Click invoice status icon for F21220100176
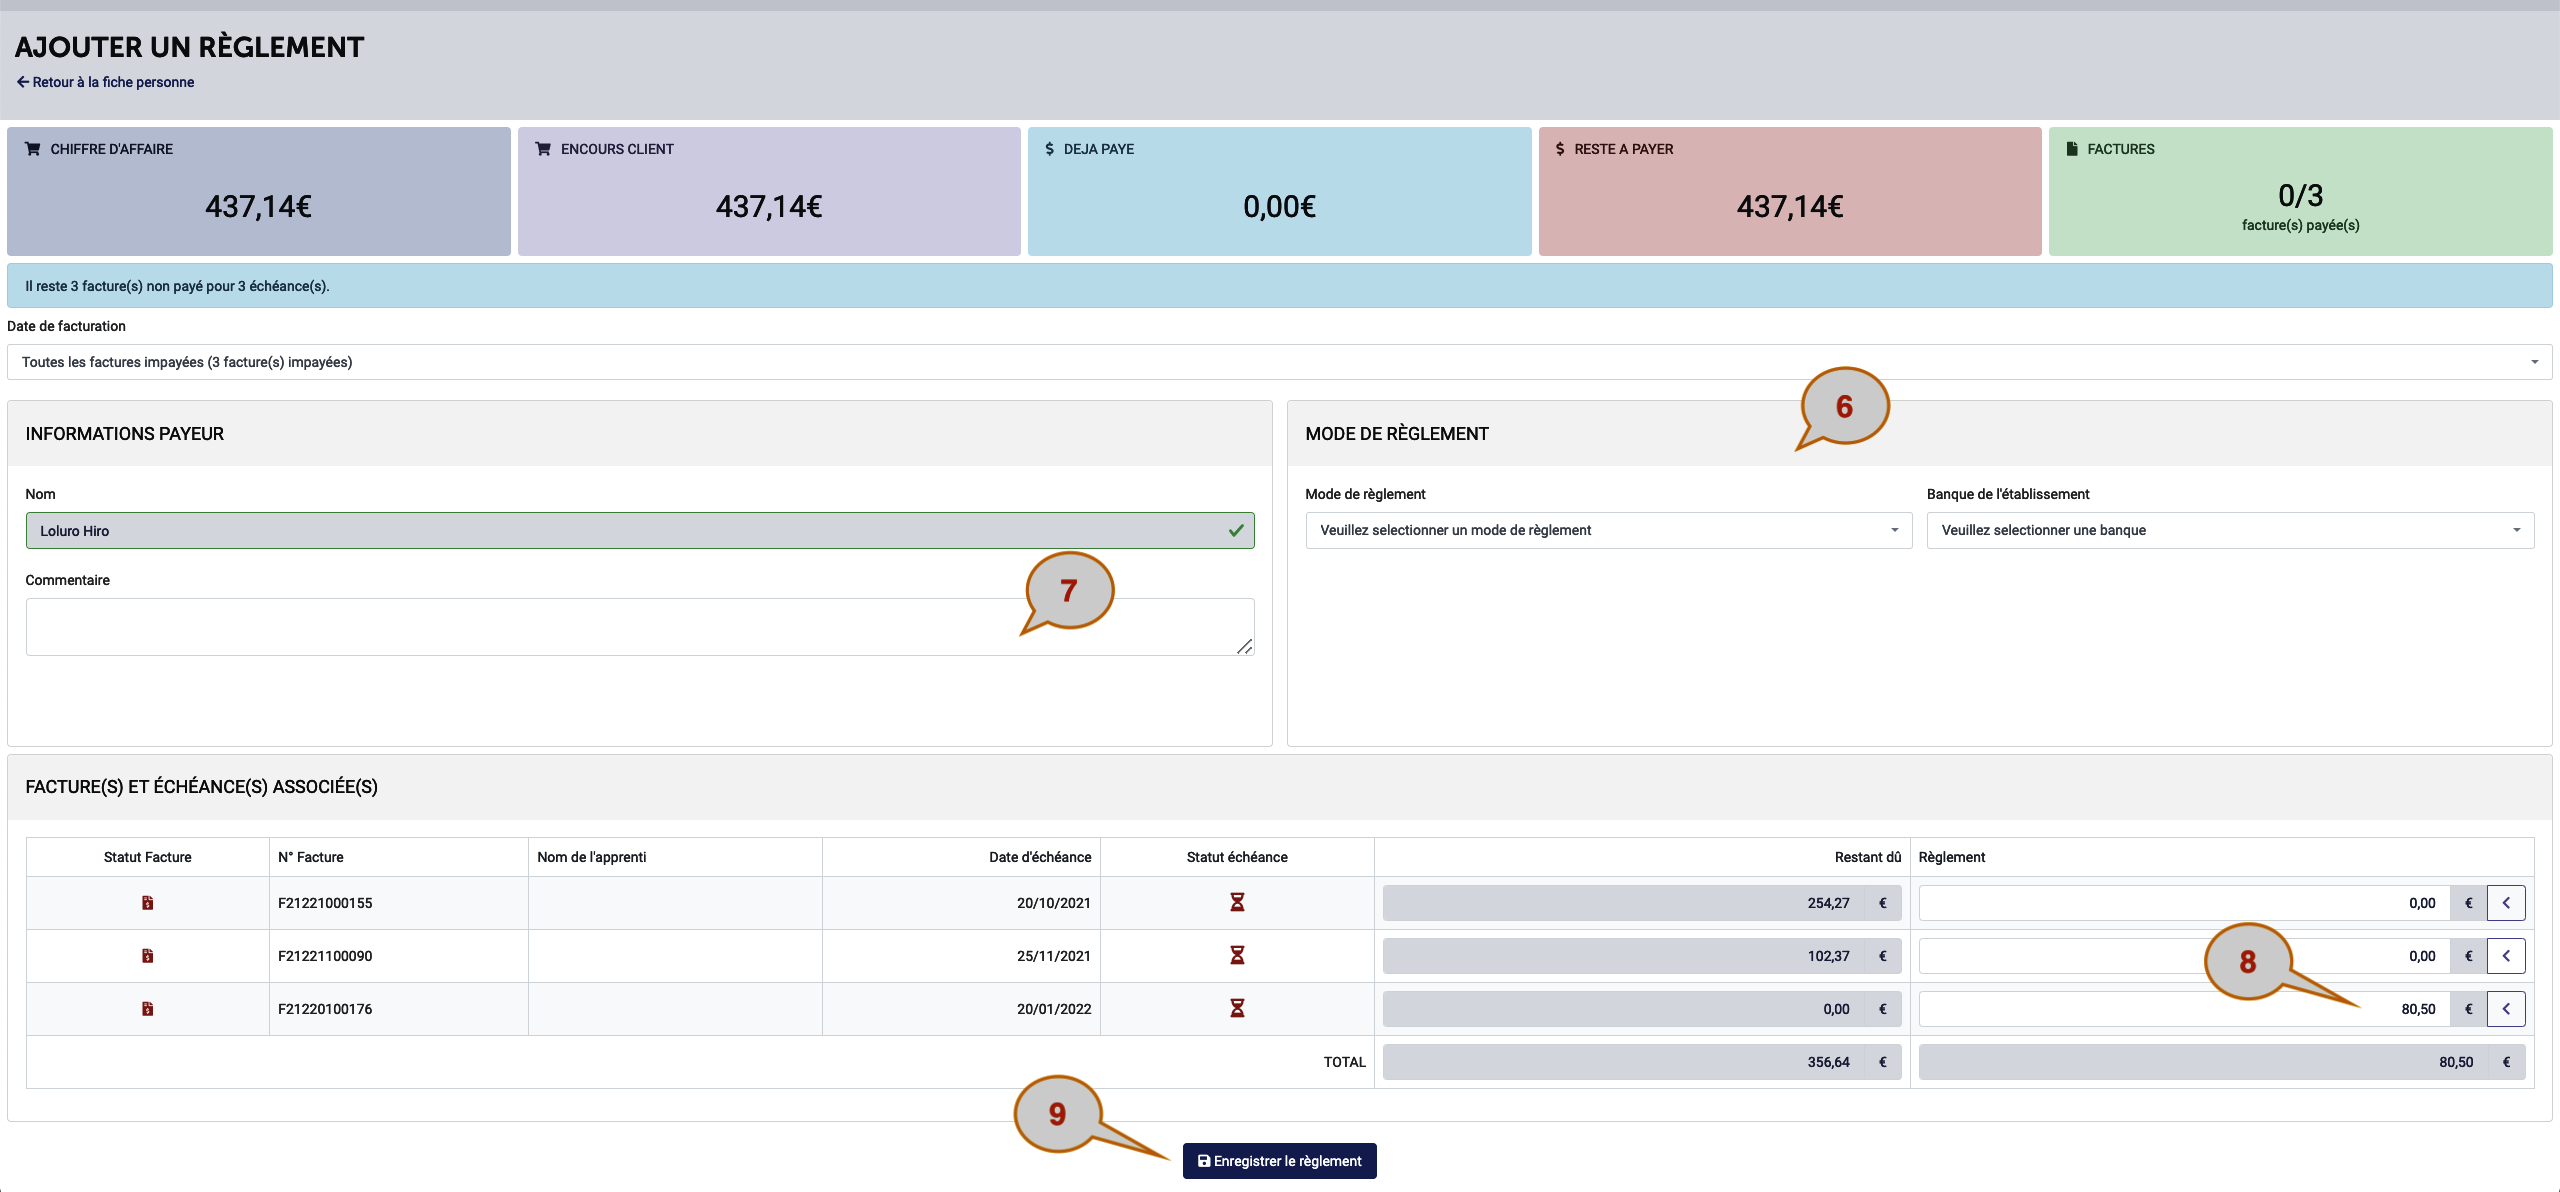The width and height of the screenshot is (2560, 1192). click(147, 1009)
